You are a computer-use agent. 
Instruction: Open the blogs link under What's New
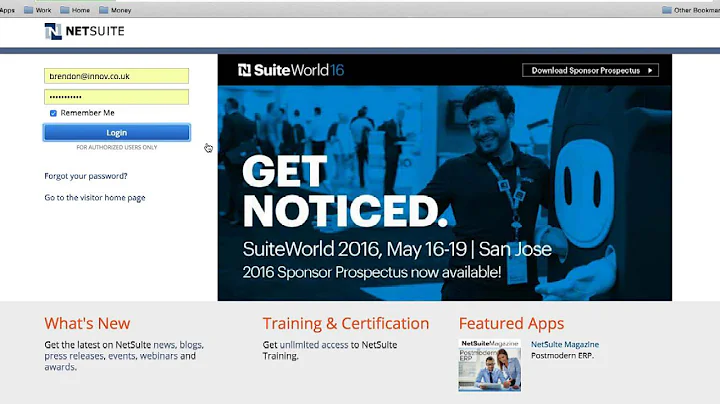[x=191, y=345]
